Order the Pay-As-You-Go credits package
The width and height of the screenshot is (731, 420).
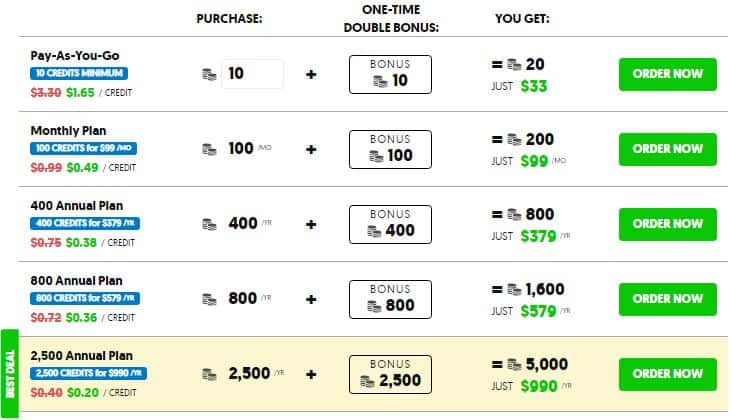click(x=668, y=73)
